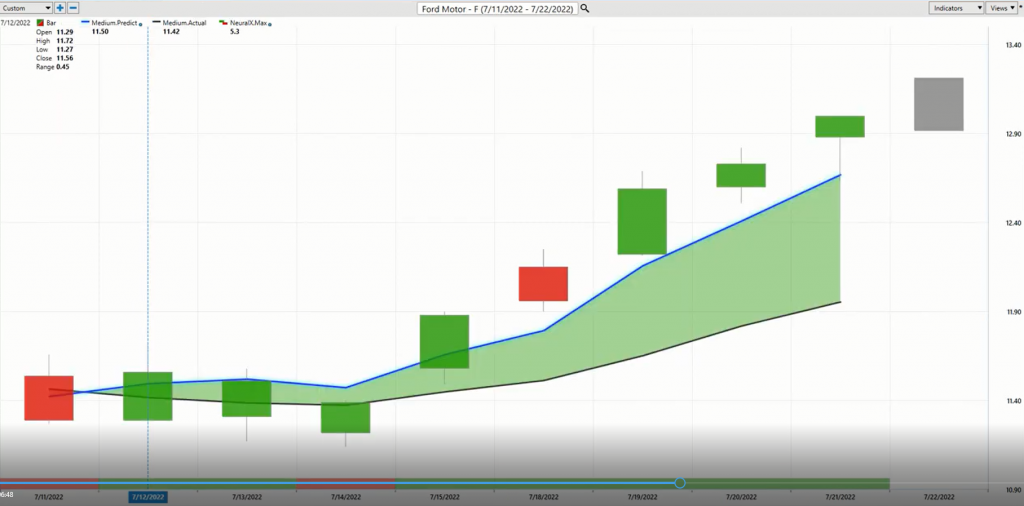Toggle the dot beside Medium.Predict label

[x=141, y=23]
